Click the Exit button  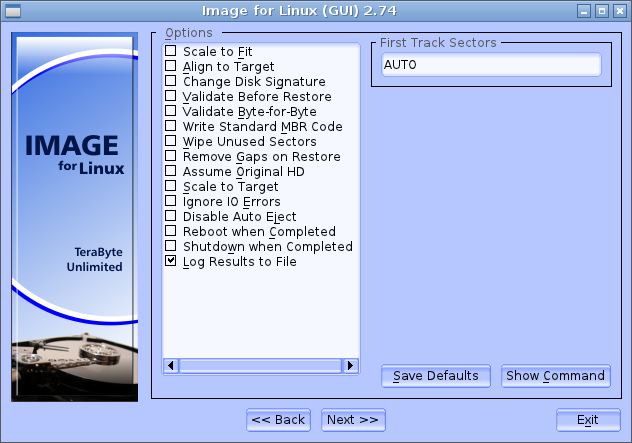[588, 420]
